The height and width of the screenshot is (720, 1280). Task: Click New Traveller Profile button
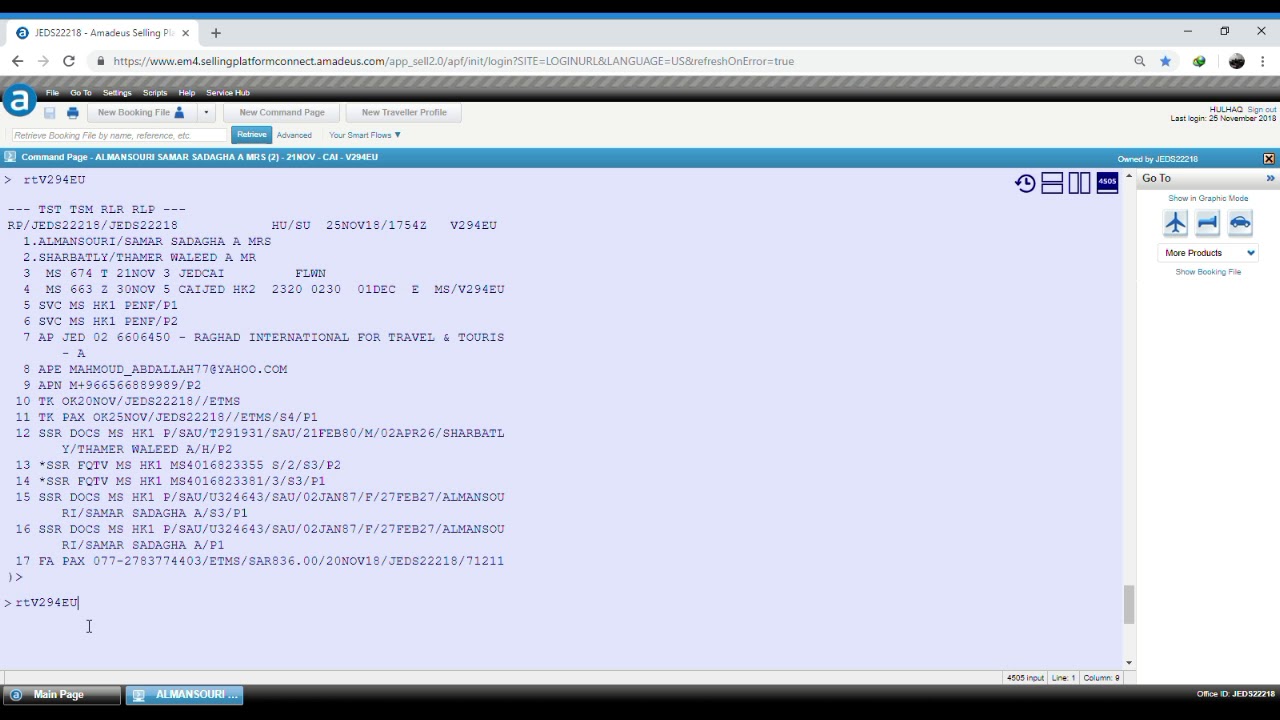point(404,113)
